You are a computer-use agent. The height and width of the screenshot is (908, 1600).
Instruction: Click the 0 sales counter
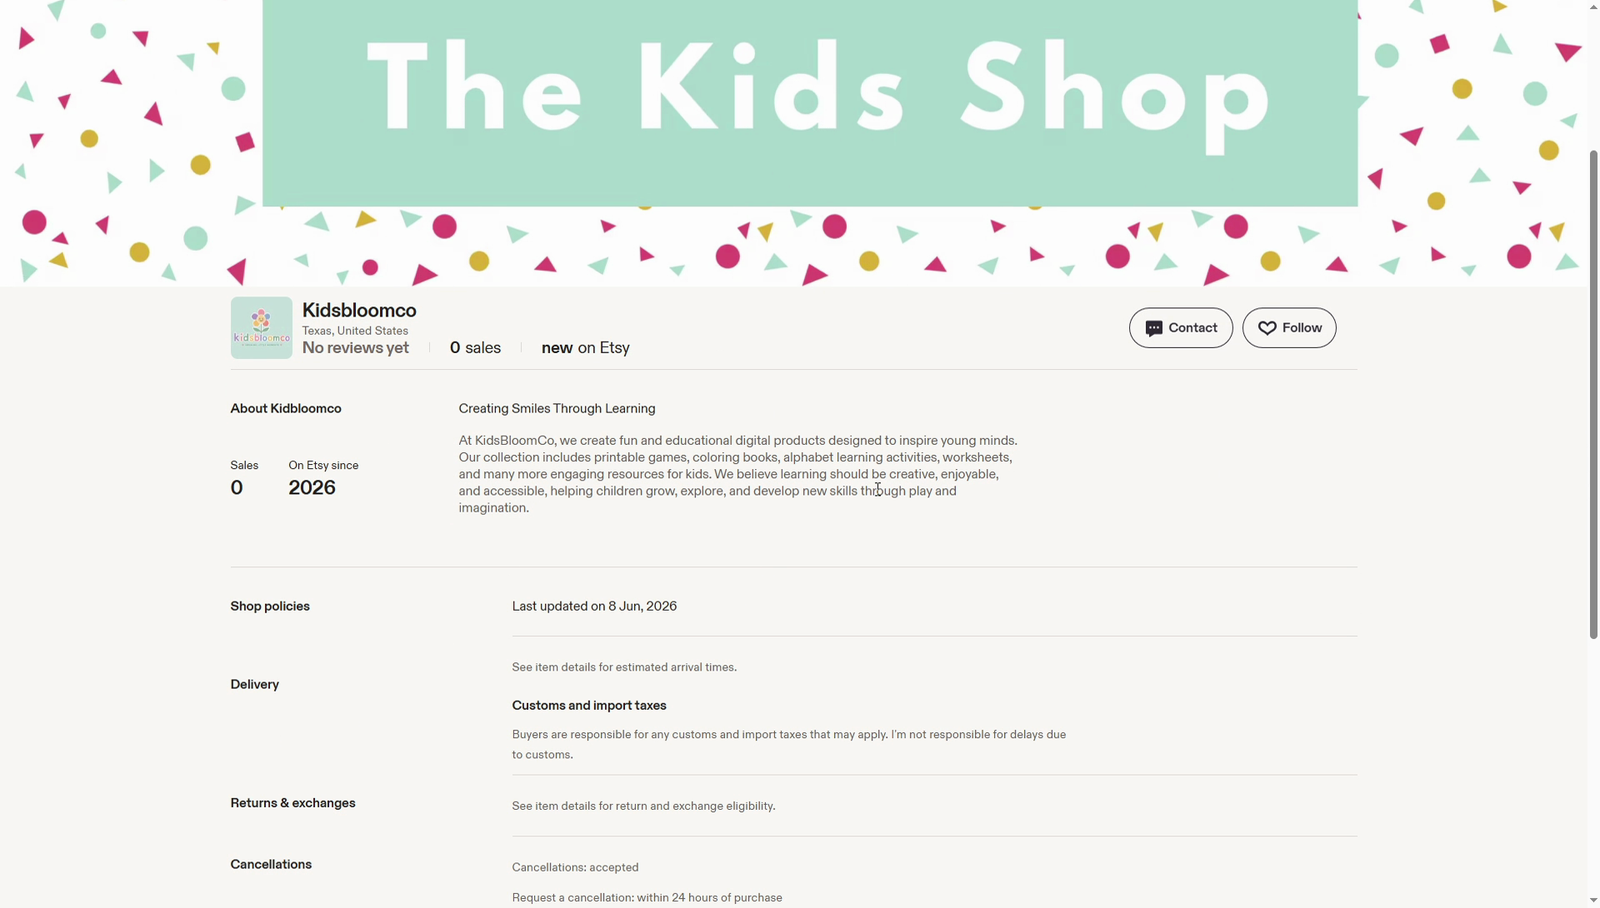coord(475,348)
